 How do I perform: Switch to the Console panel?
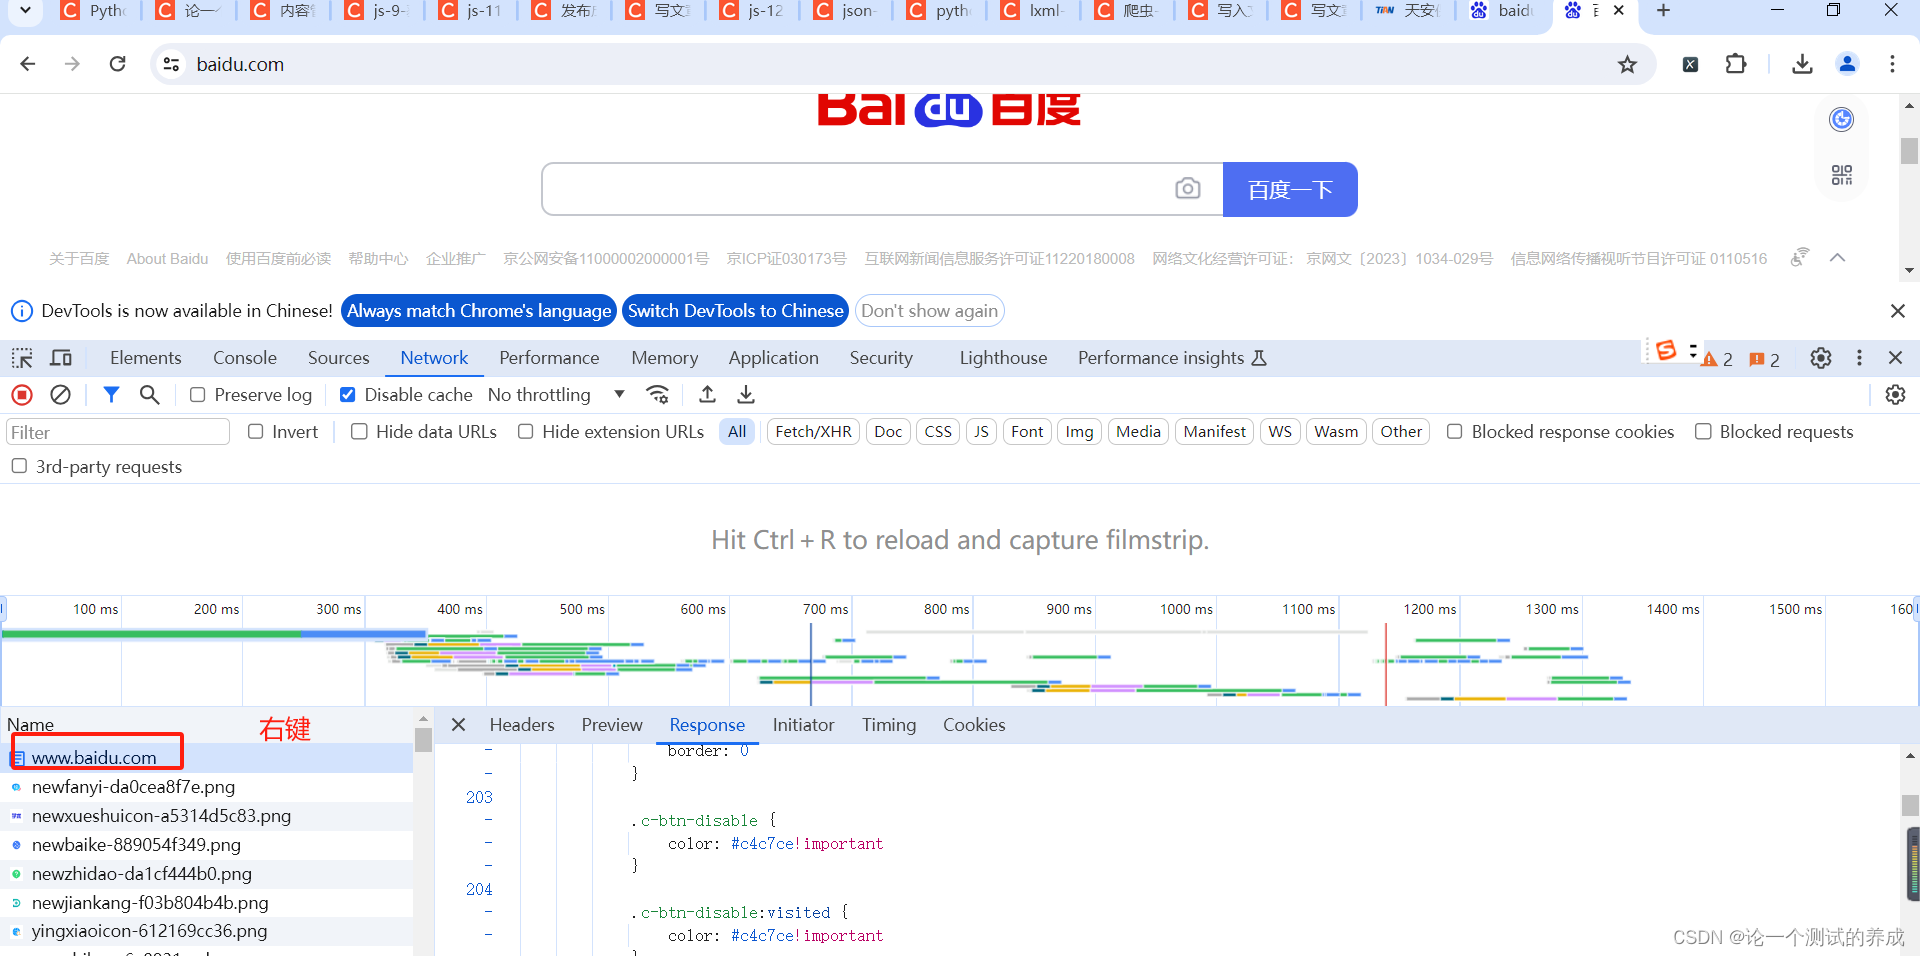[x=245, y=358]
